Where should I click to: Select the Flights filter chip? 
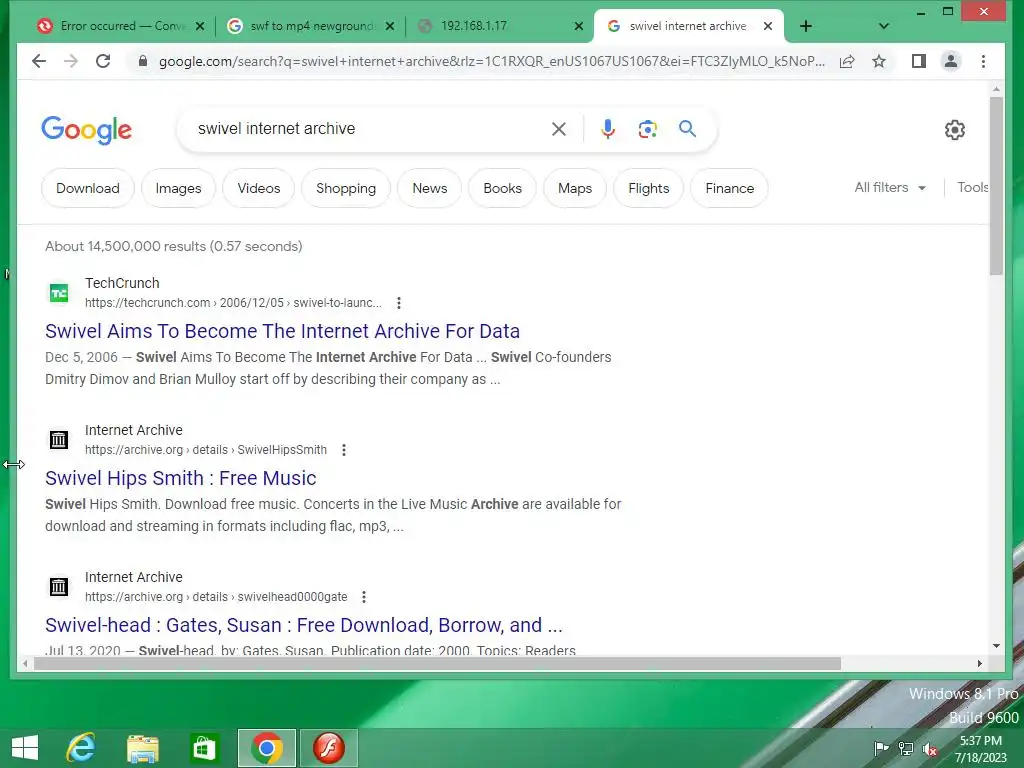pos(648,188)
